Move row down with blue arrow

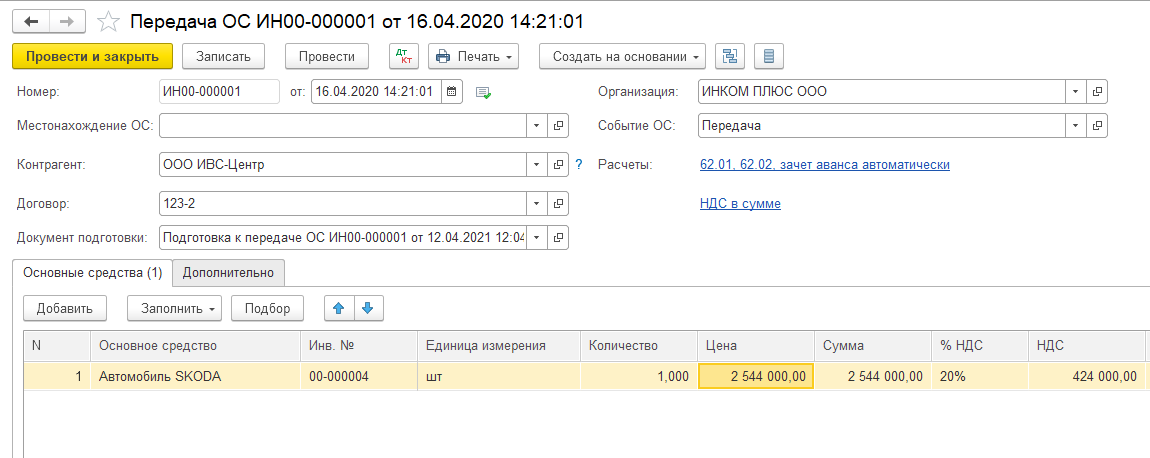coord(367,308)
